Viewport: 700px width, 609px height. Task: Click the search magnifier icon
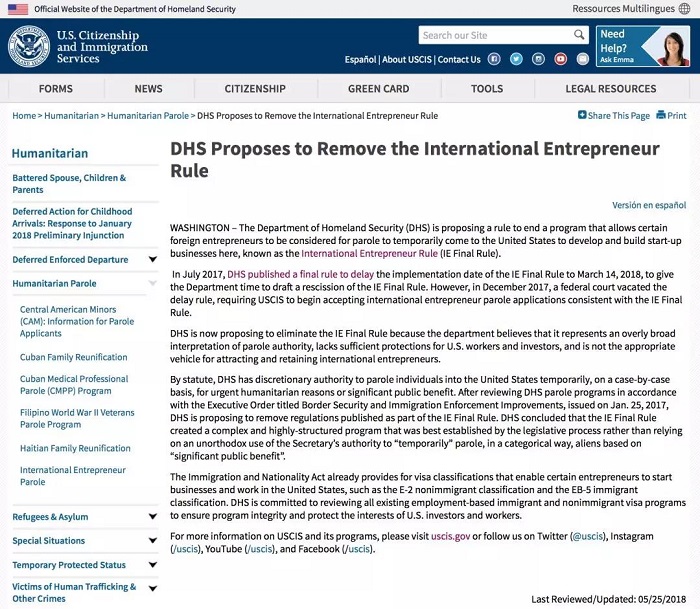pyautogui.click(x=579, y=35)
